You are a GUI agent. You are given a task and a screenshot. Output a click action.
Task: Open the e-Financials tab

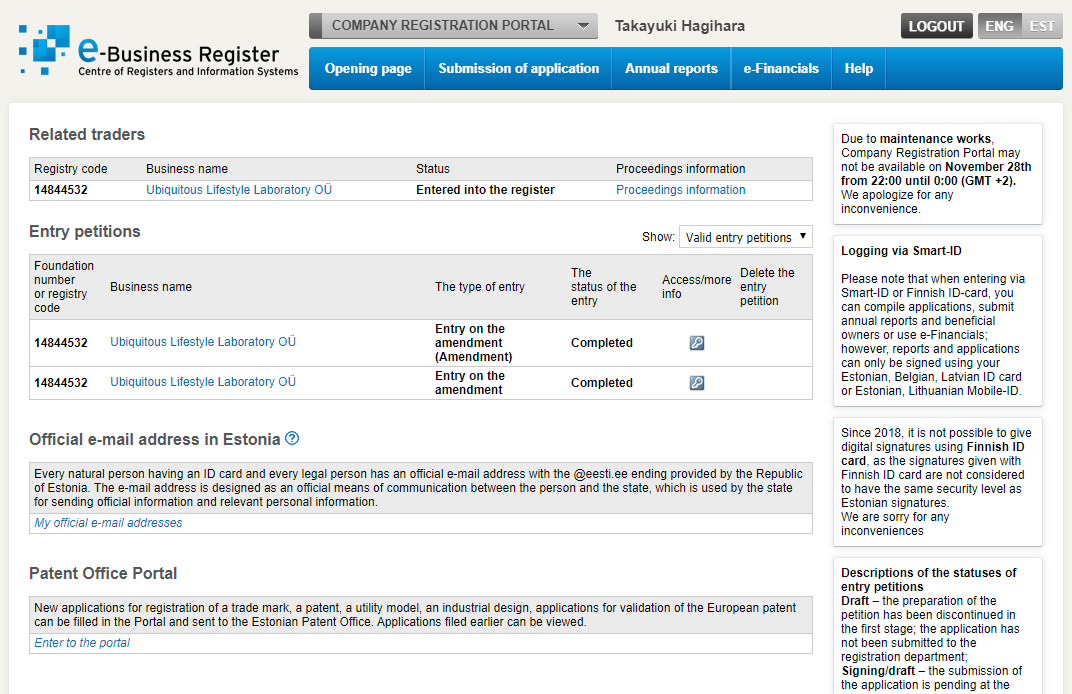coord(781,68)
